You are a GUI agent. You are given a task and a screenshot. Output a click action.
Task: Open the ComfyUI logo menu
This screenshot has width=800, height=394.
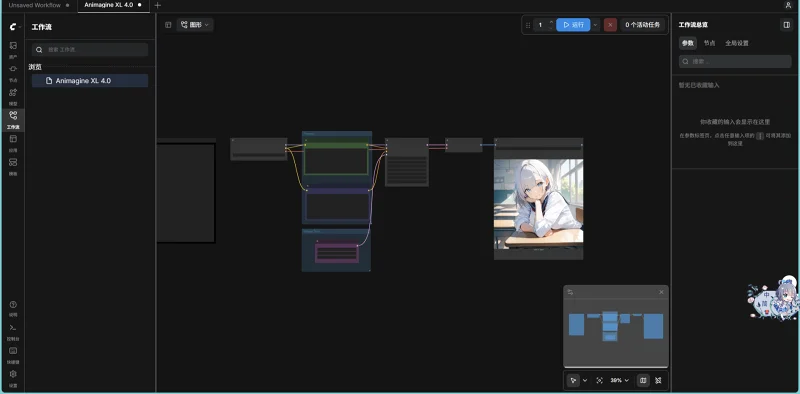(x=13, y=27)
